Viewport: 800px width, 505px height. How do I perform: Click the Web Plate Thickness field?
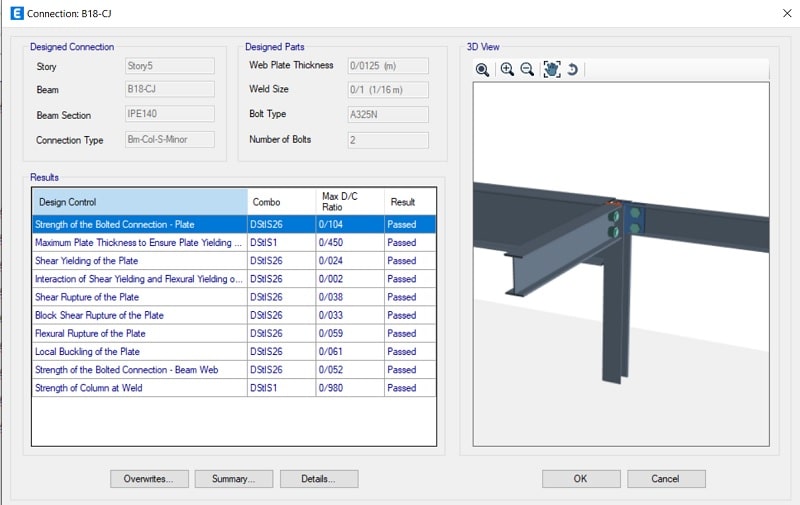point(388,66)
